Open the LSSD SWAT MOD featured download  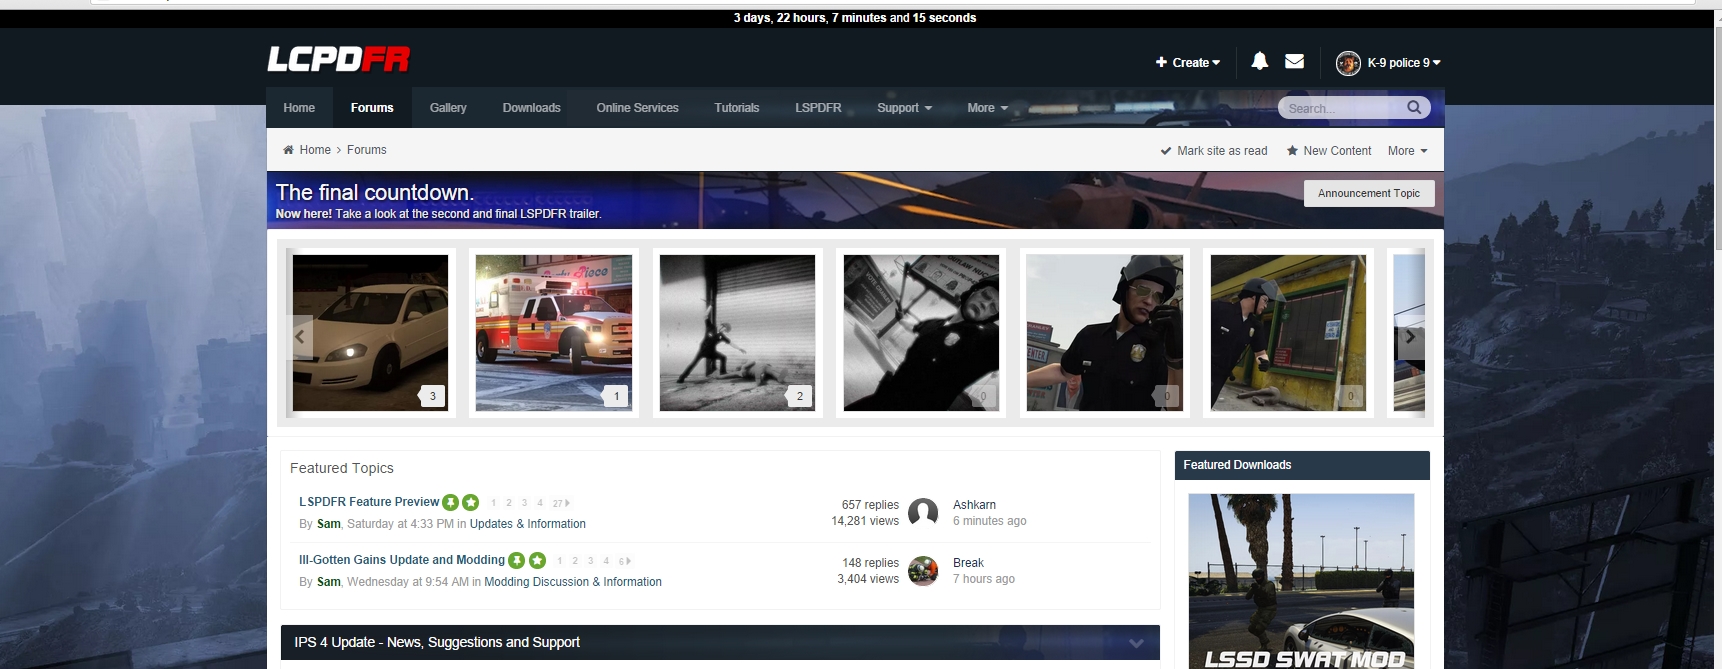tap(1301, 581)
